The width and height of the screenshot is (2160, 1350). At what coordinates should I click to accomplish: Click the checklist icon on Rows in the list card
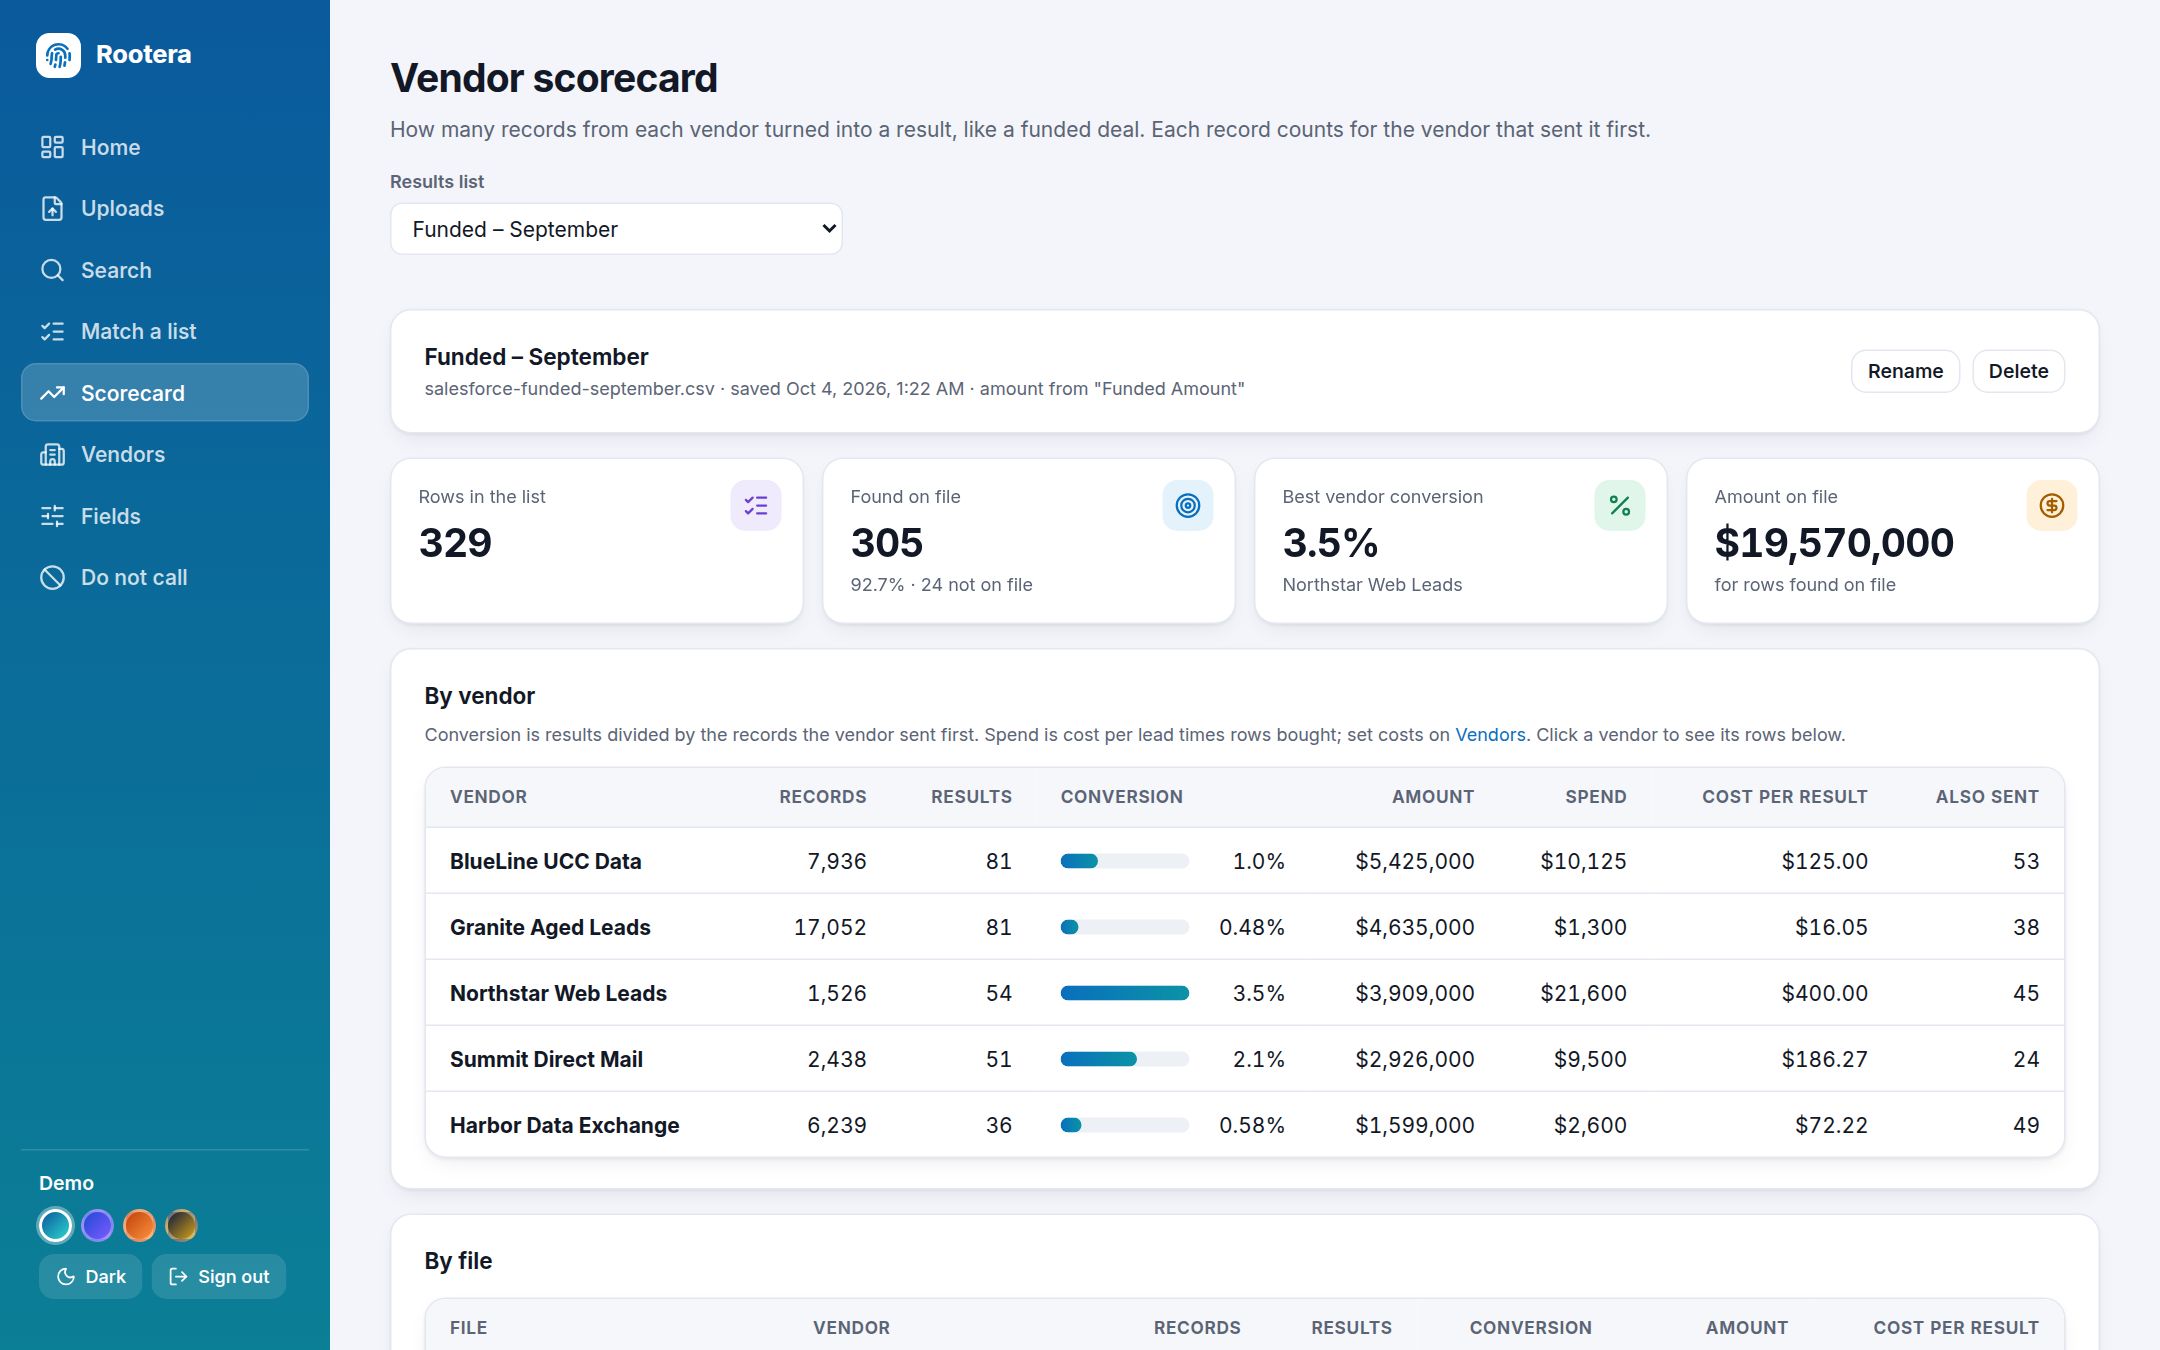click(756, 506)
